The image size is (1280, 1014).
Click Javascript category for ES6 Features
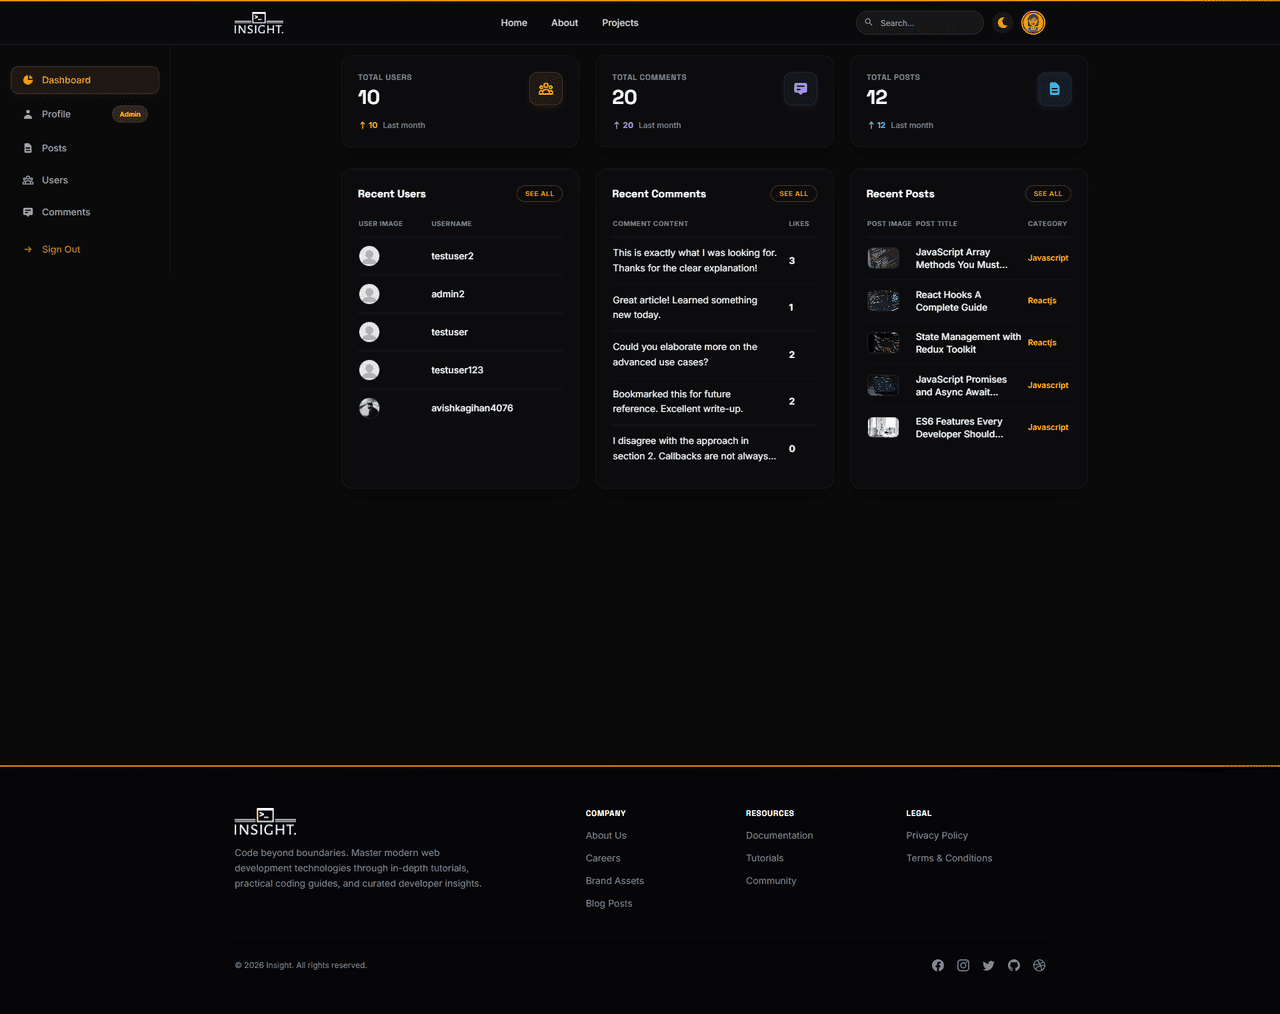[1048, 427]
